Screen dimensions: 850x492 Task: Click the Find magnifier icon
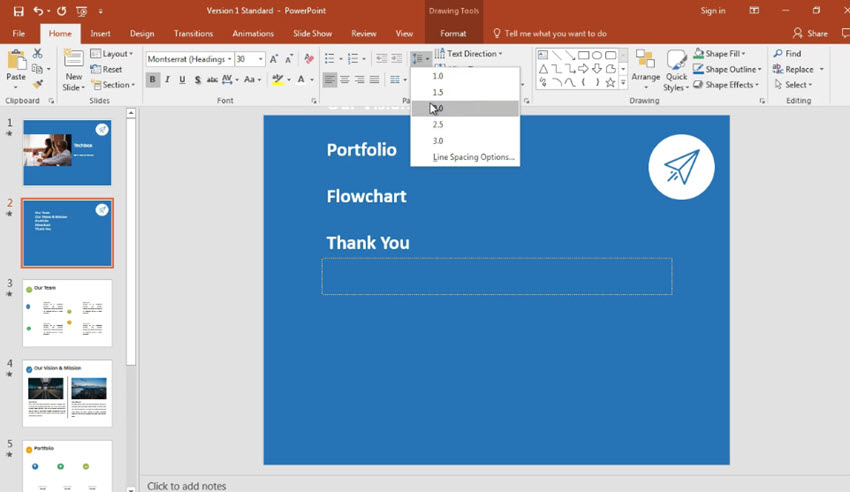777,54
